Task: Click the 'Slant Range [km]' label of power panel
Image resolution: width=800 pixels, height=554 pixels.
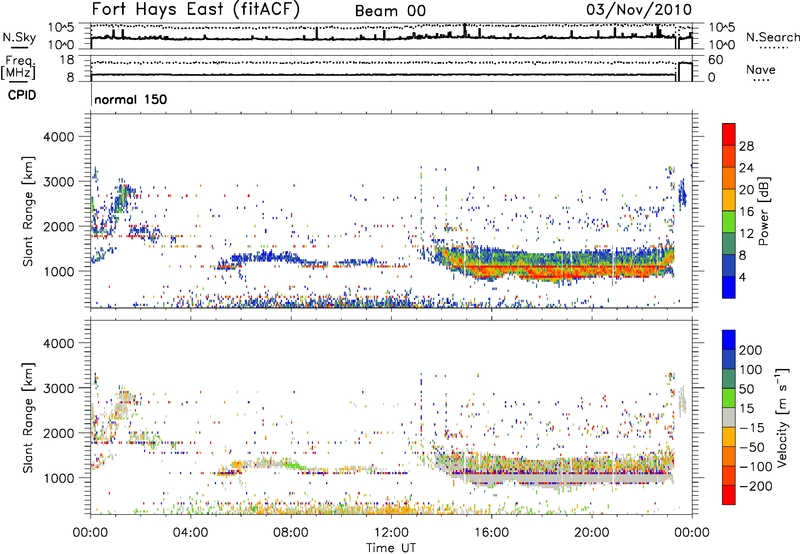Action: tap(28, 211)
